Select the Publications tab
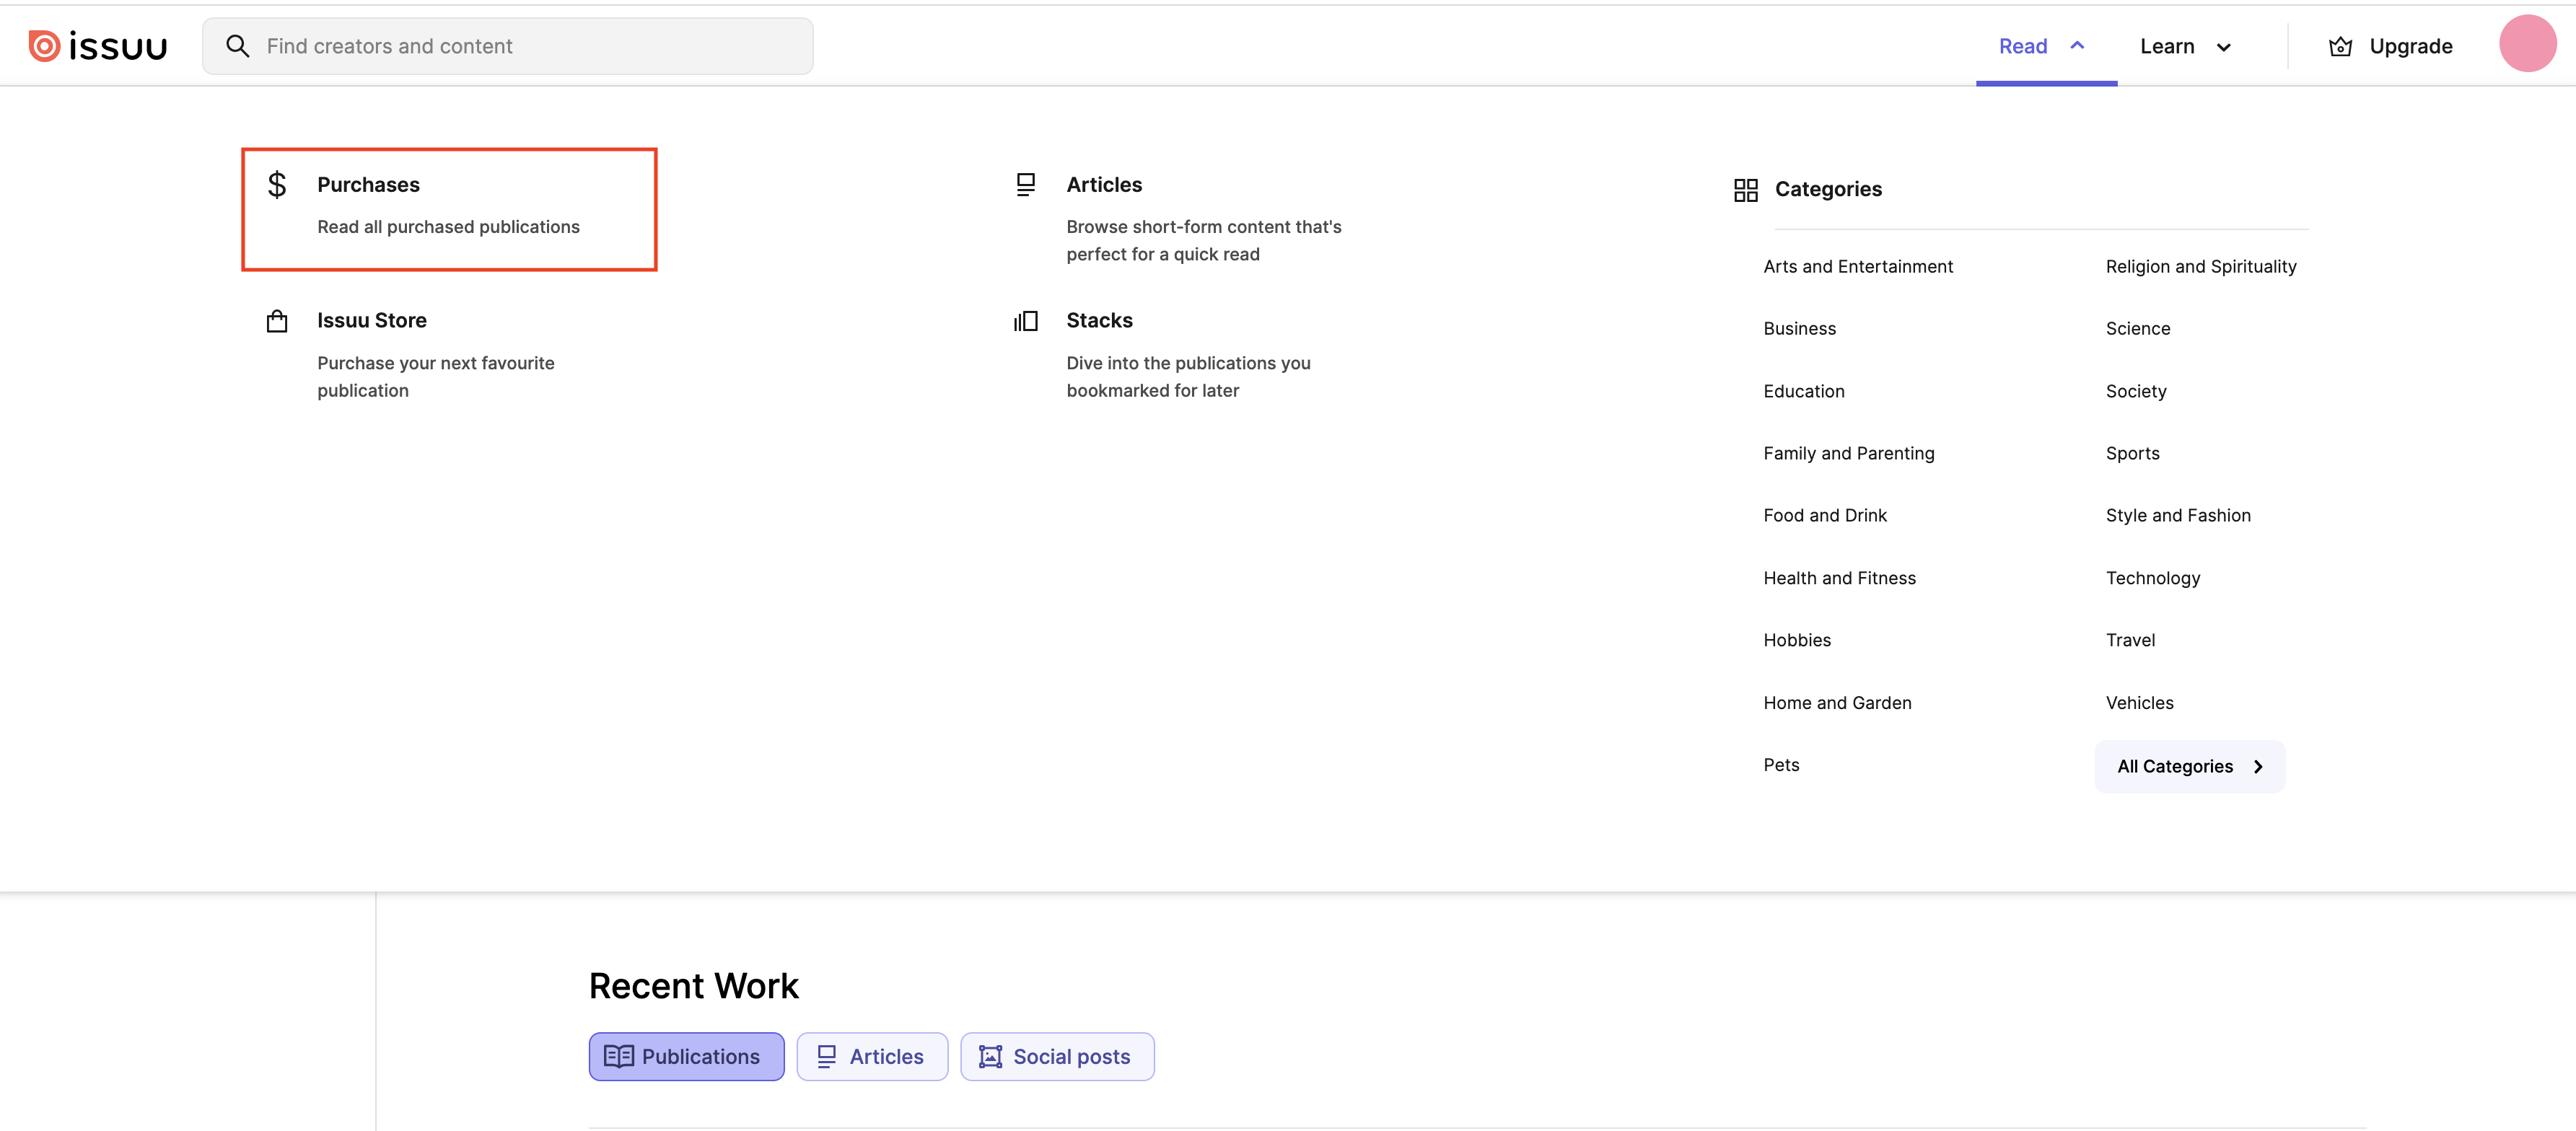 coord(686,1056)
